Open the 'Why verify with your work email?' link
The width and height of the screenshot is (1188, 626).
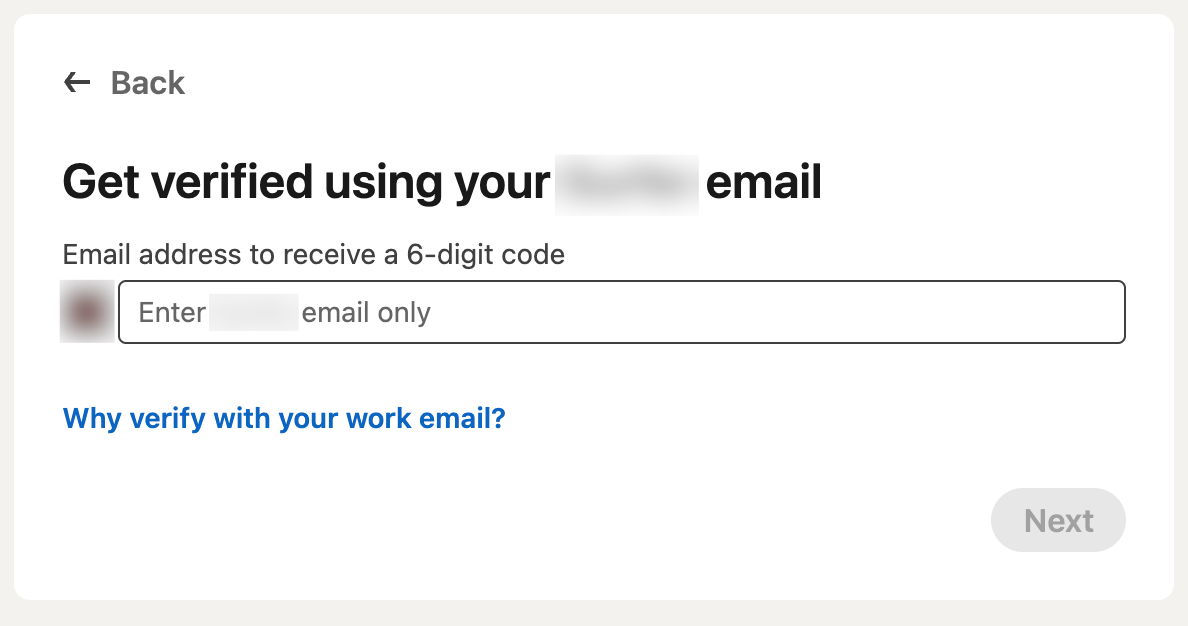[284, 417]
